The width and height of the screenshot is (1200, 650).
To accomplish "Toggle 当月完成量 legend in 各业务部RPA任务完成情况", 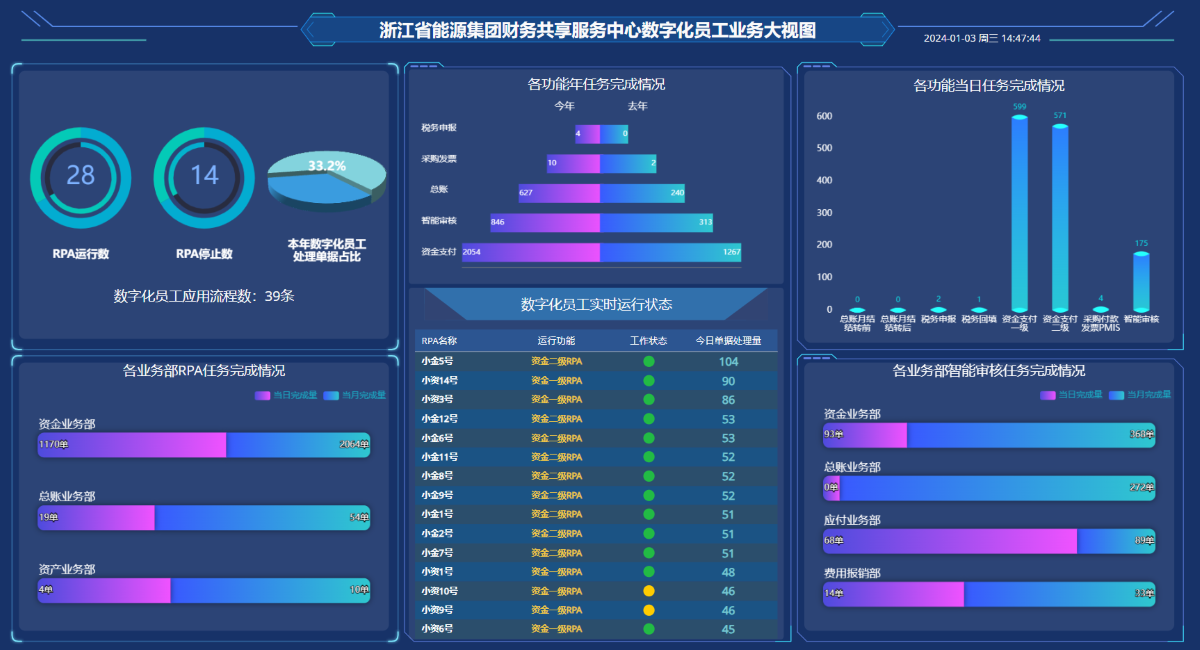I will click(356, 395).
